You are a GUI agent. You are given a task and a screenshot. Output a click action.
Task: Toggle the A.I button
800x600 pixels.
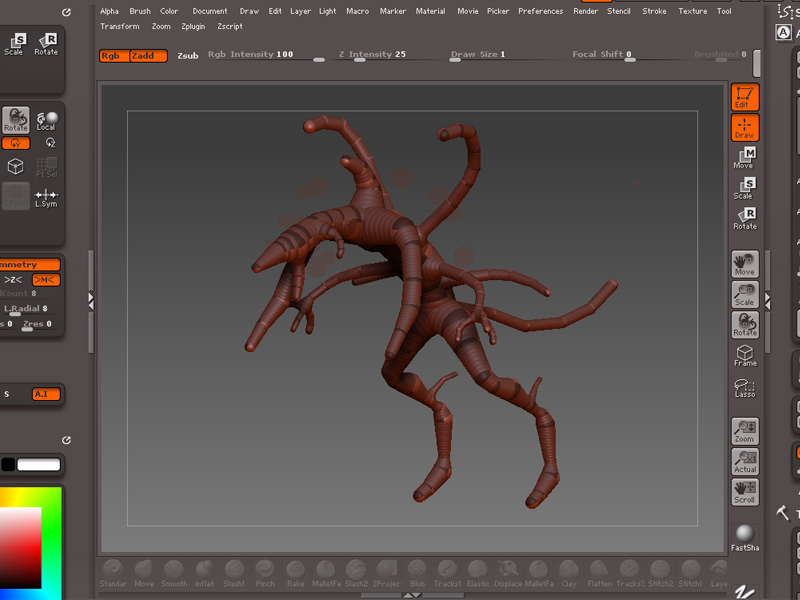pyautogui.click(x=46, y=394)
